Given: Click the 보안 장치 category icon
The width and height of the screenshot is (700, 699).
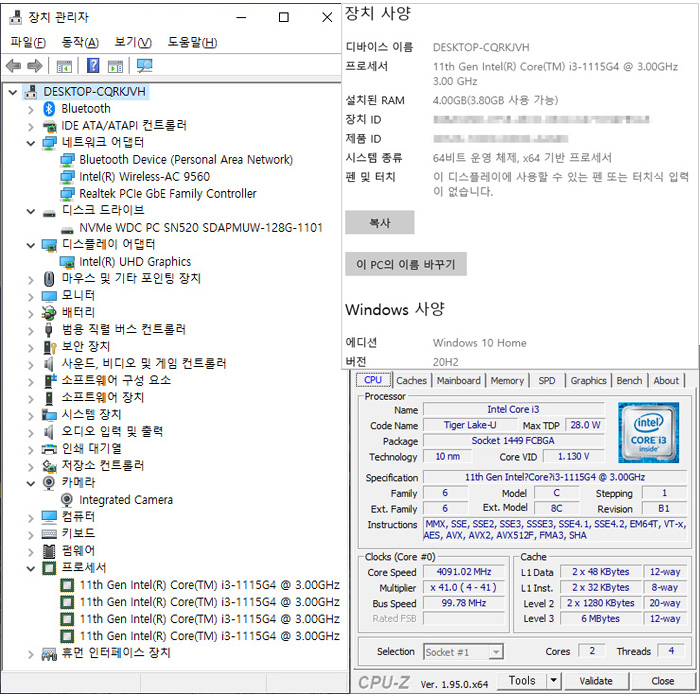Looking at the screenshot, I should click(x=49, y=347).
